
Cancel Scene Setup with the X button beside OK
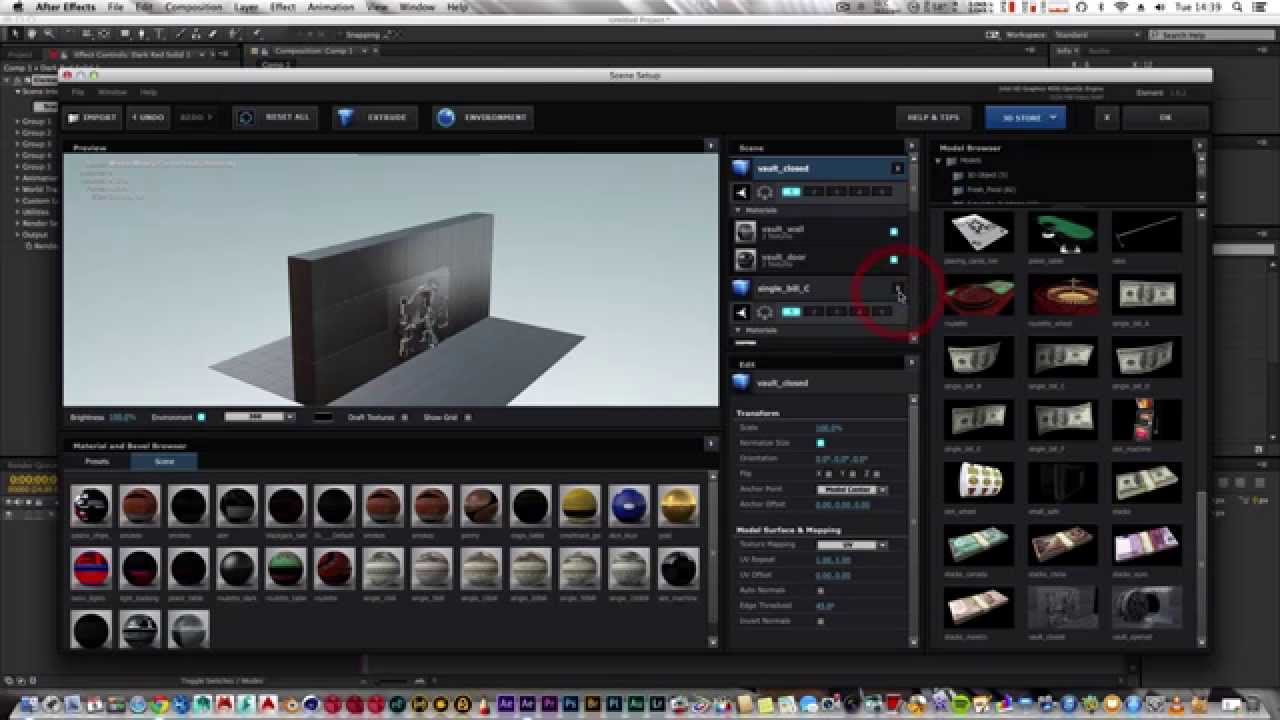(1107, 117)
